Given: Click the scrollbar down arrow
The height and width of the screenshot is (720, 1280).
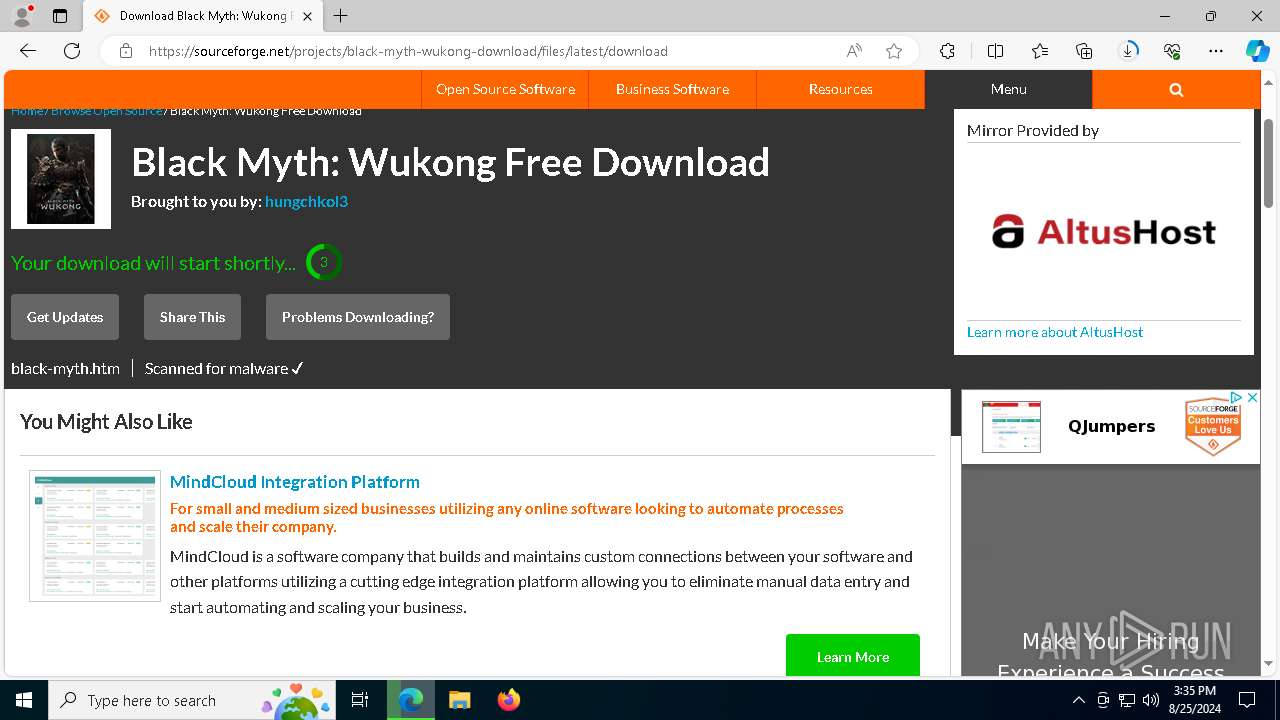Looking at the screenshot, I should click(x=1269, y=663).
